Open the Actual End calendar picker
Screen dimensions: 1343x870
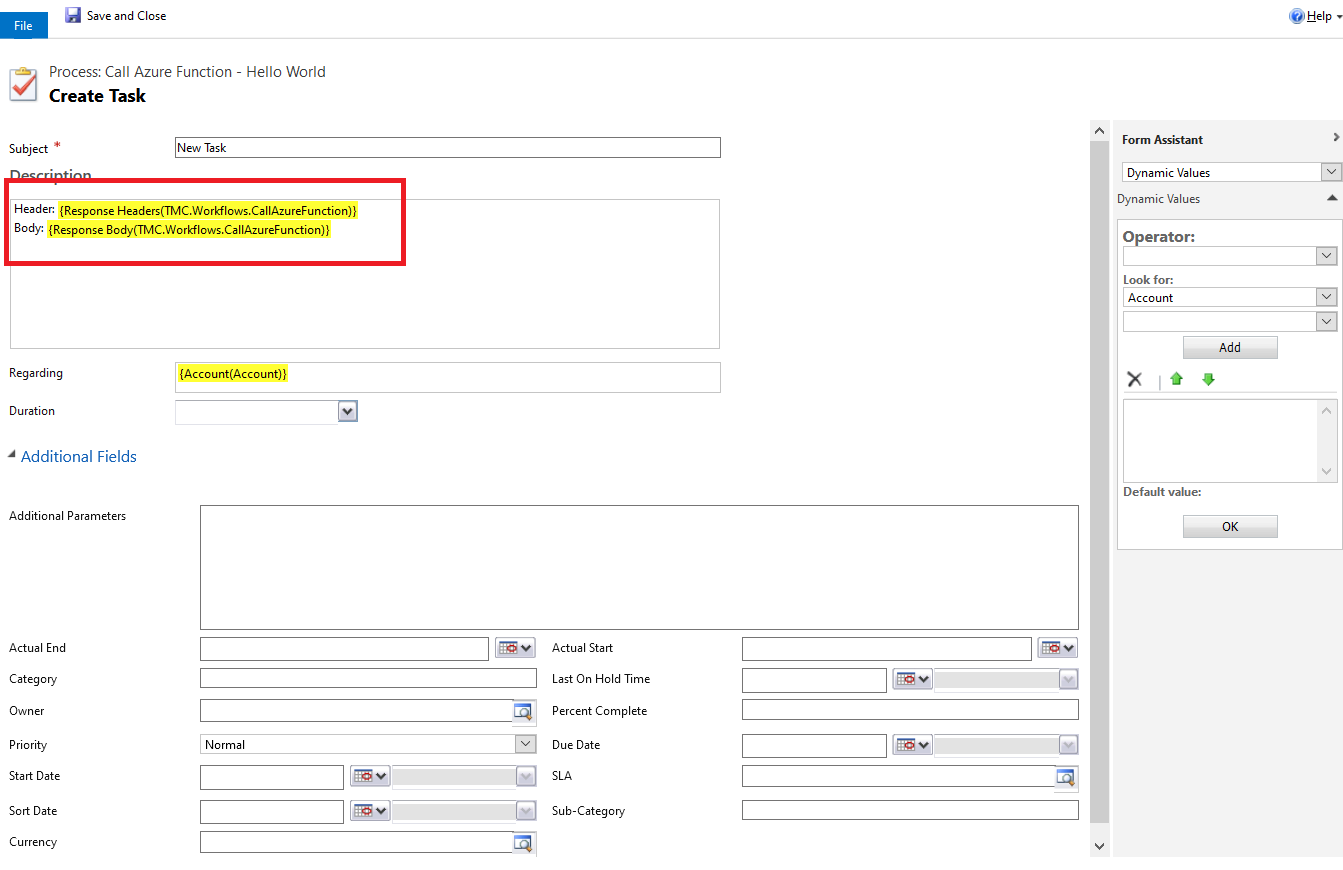coord(515,649)
